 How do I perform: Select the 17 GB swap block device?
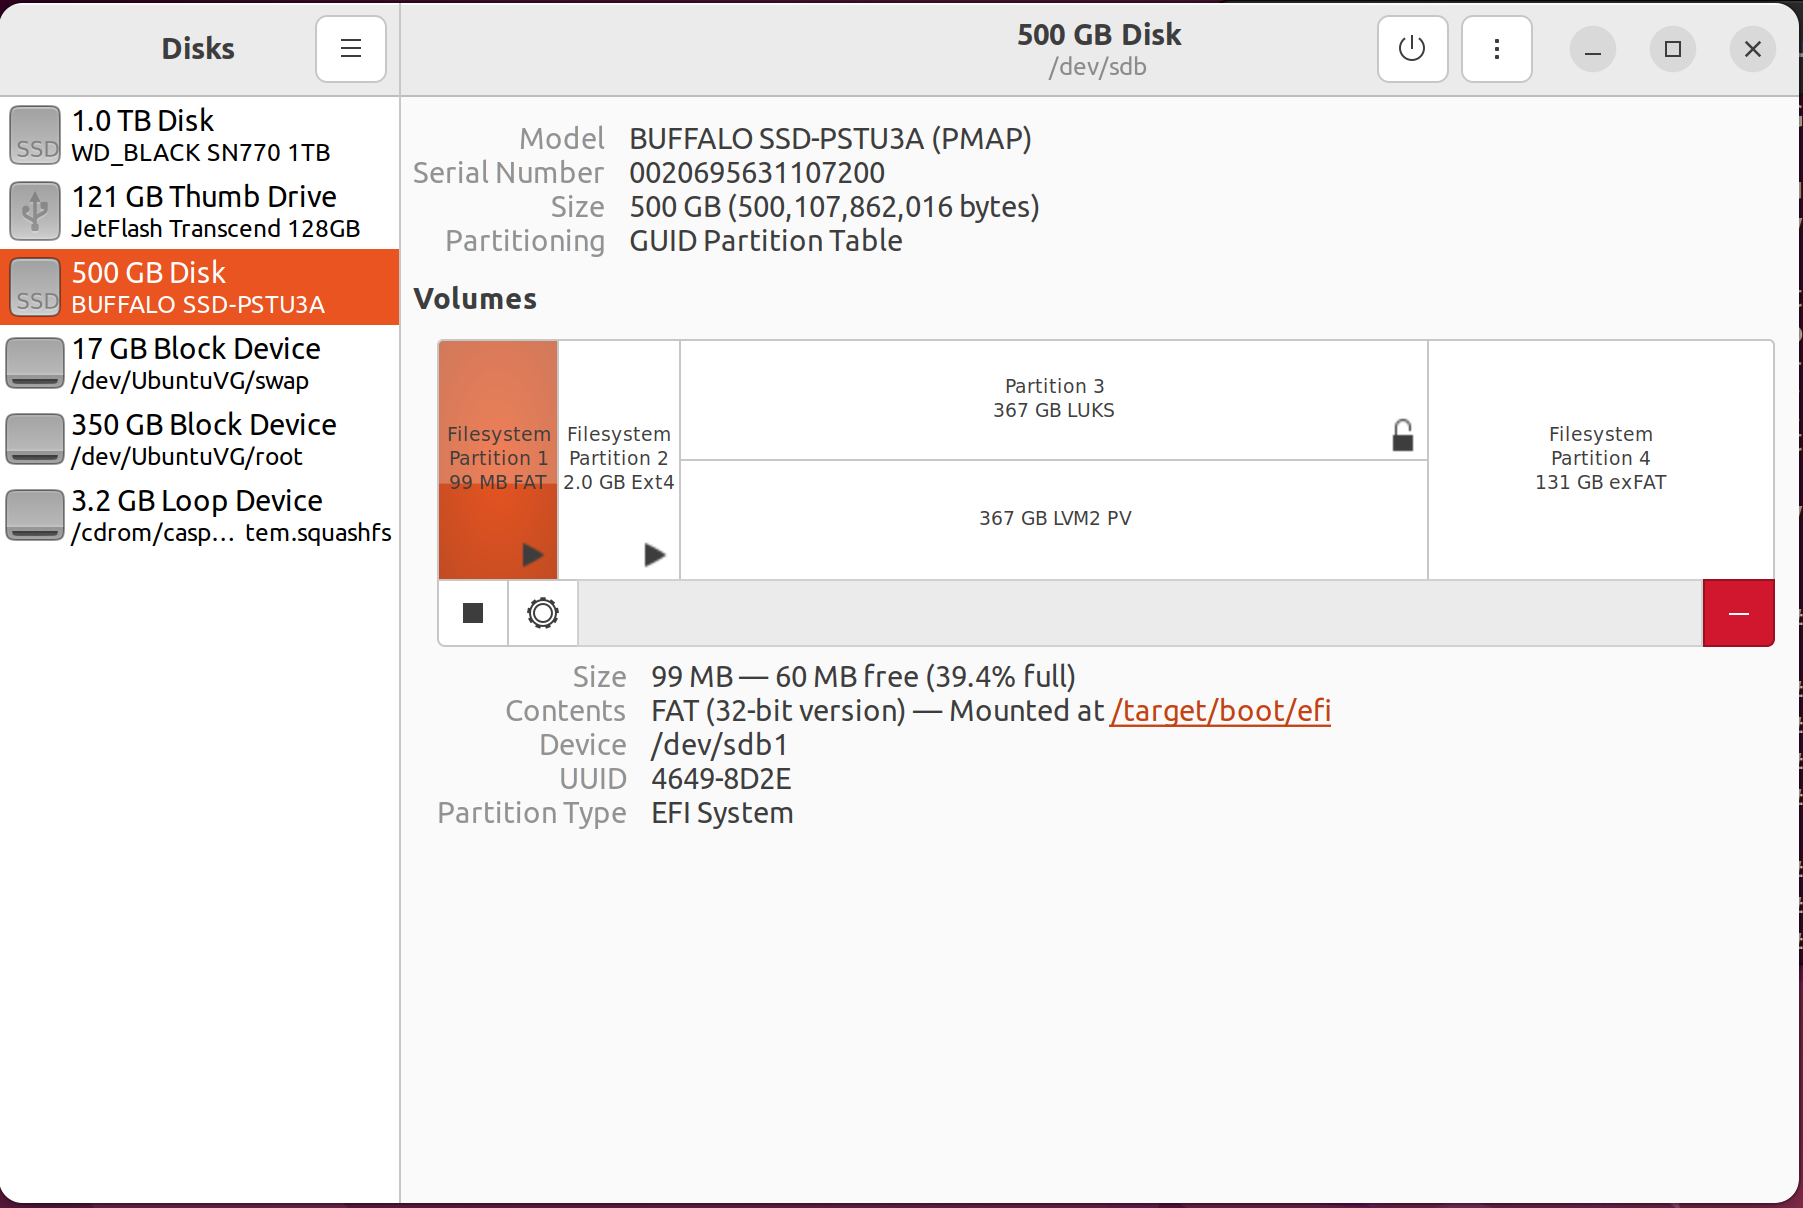point(200,363)
